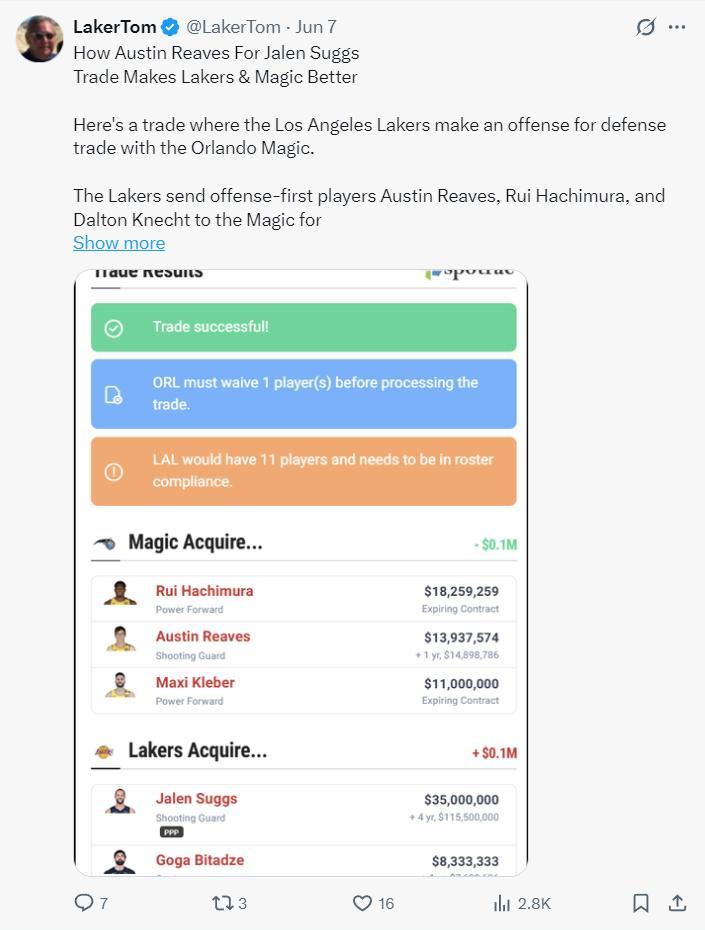This screenshot has width=705, height=930.
Task: Share the post via share icon
Action: [677, 903]
